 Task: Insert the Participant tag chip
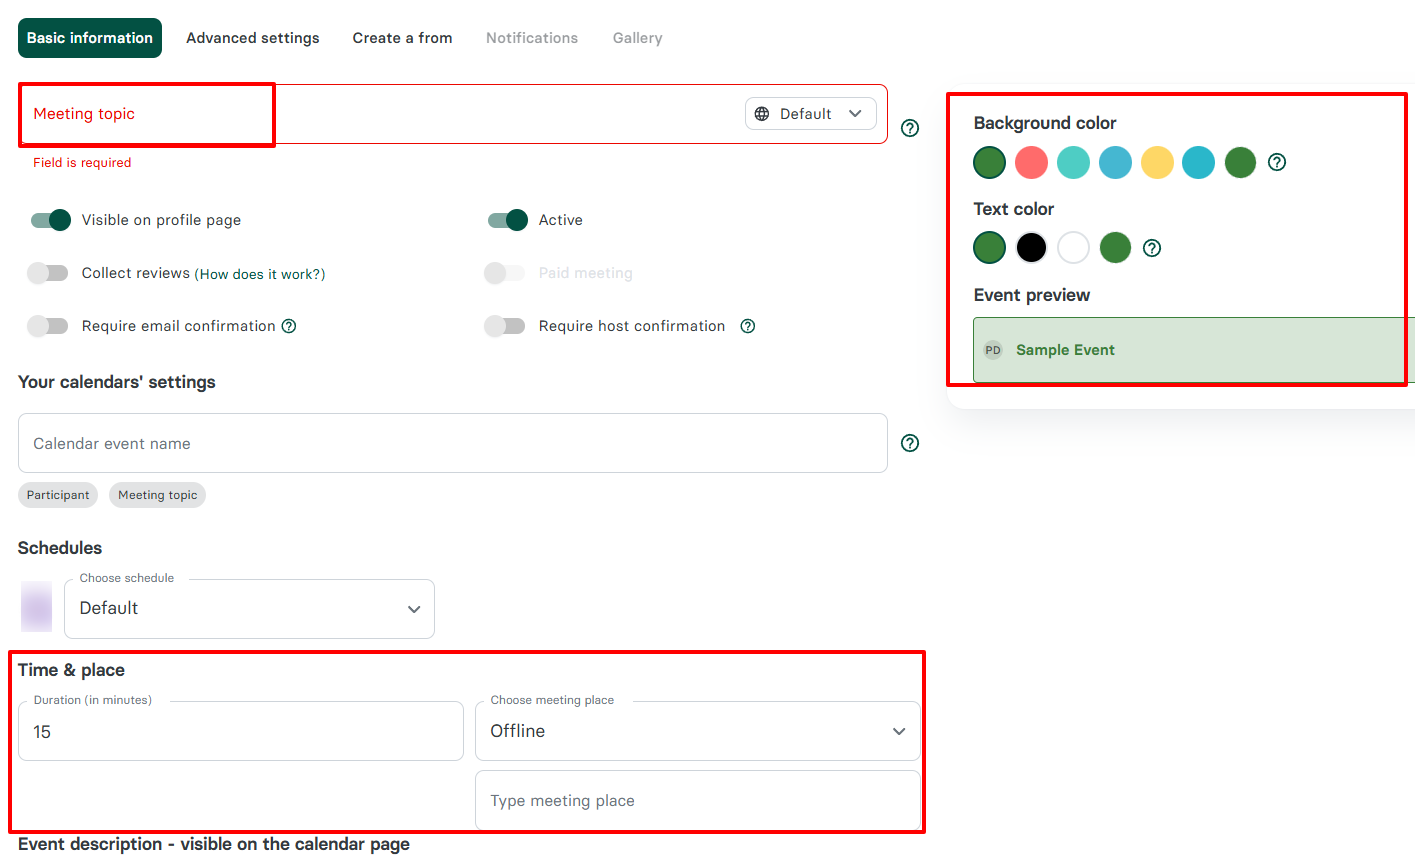58,495
